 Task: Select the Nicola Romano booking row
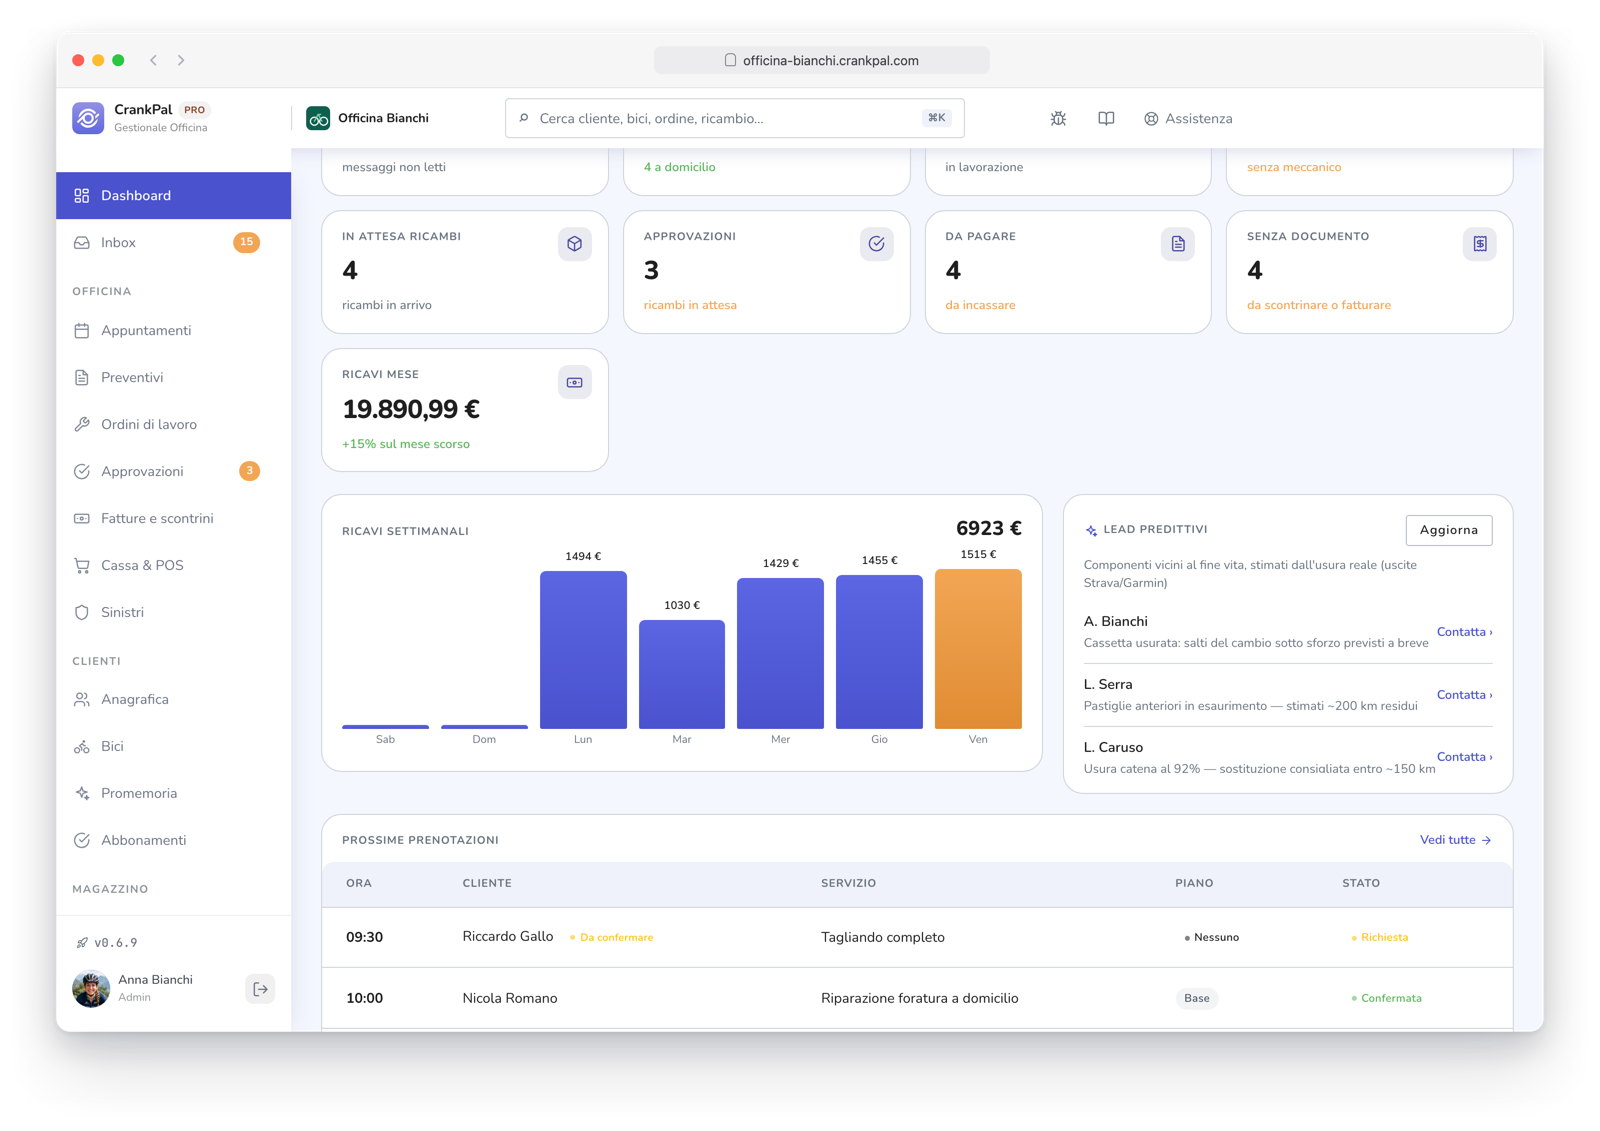click(917, 998)
